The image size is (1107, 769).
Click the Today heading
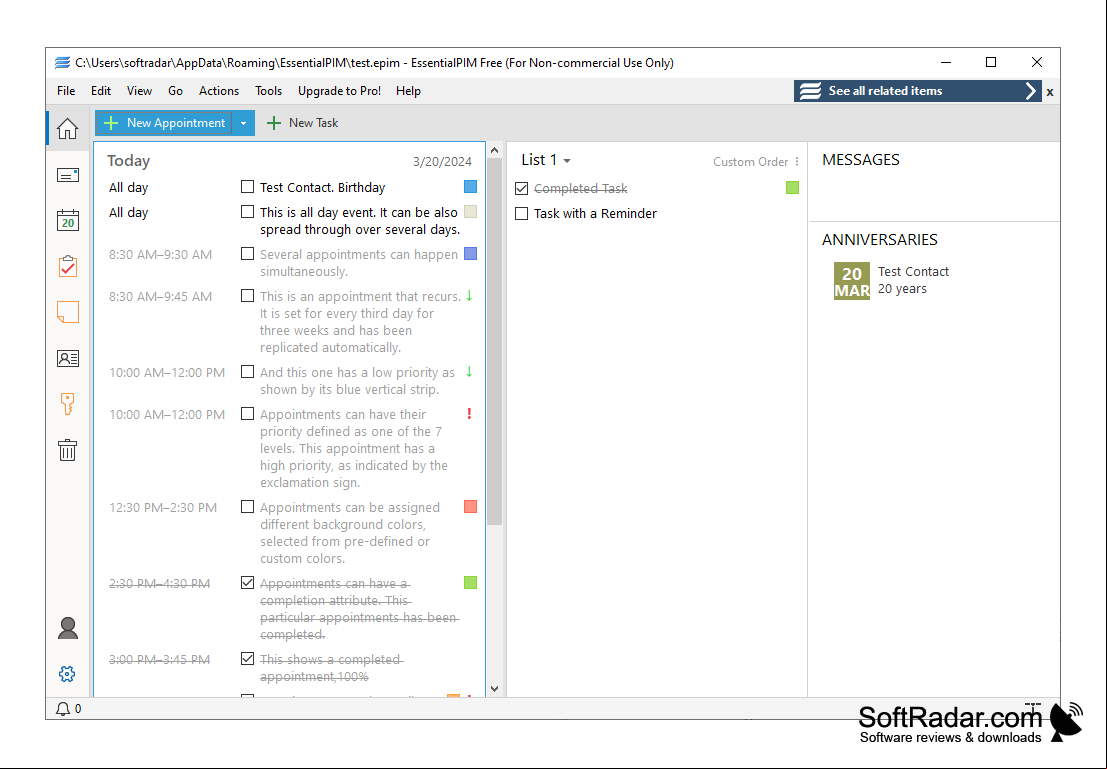click(x=128, y=161)
